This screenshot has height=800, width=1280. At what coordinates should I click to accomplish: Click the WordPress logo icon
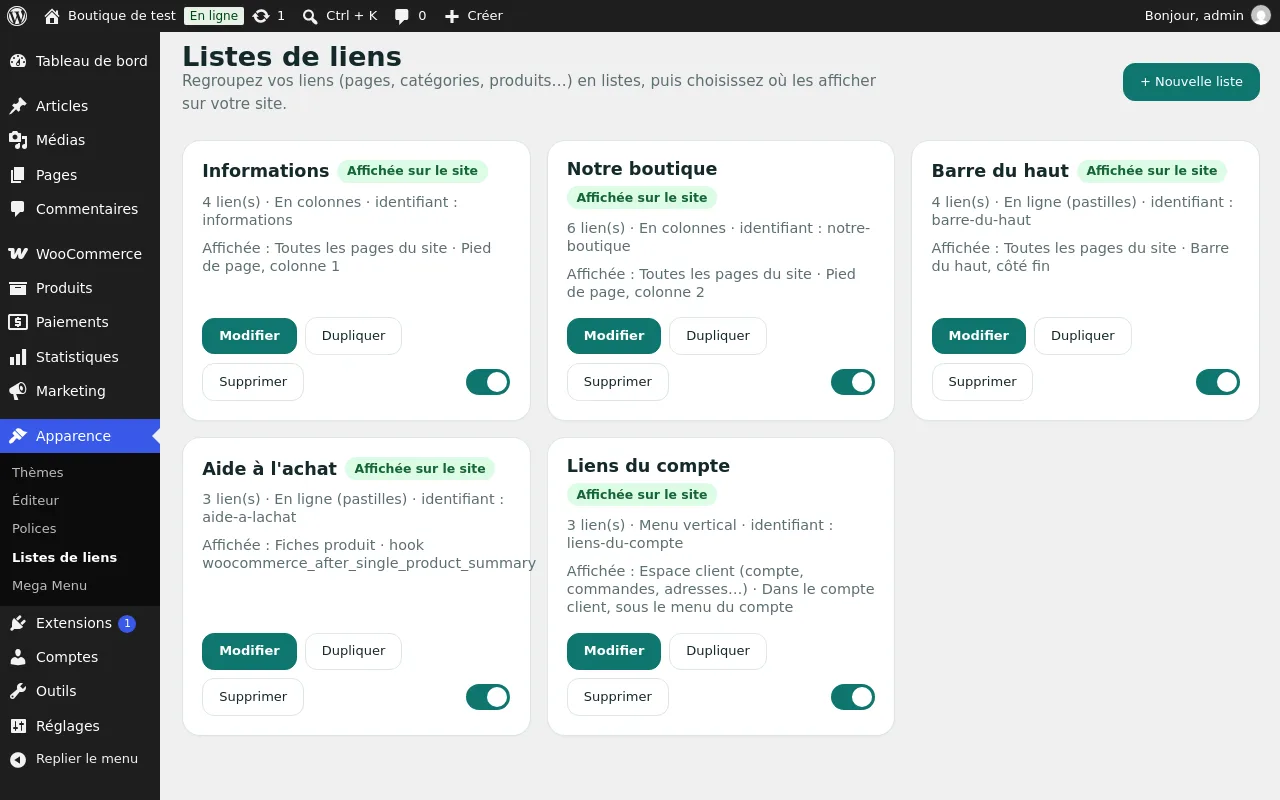tap(16, 16)
